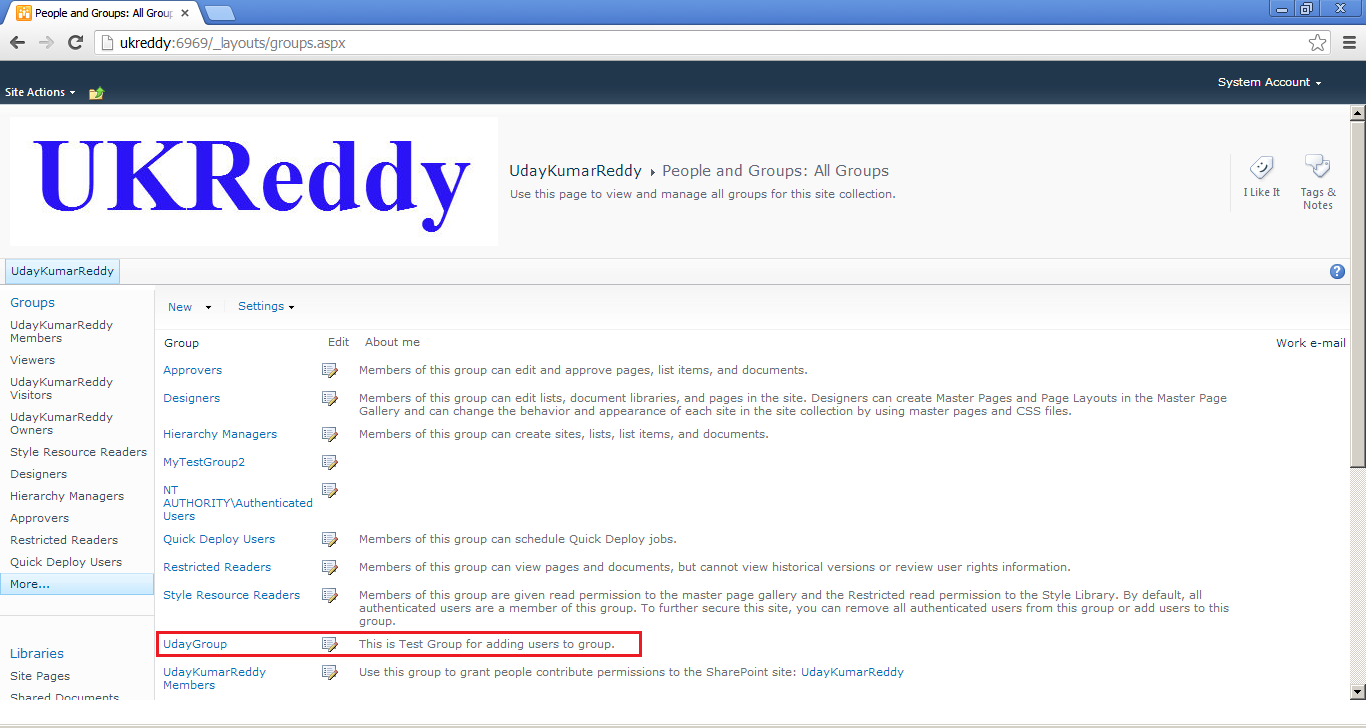Image resolution: width=1366 pixels, height=728 pixels.
Task: Click edit icon next to MyTestGroup2
Action: point(329,462)
